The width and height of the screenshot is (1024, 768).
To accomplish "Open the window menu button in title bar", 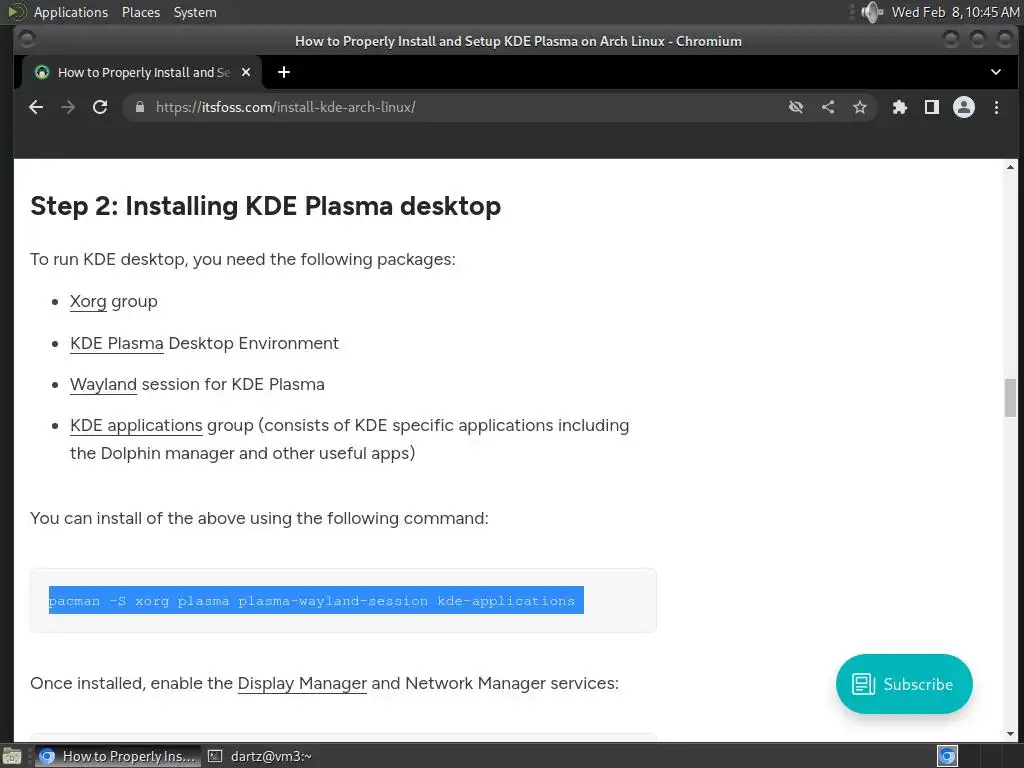I will [x=27, y=40].
